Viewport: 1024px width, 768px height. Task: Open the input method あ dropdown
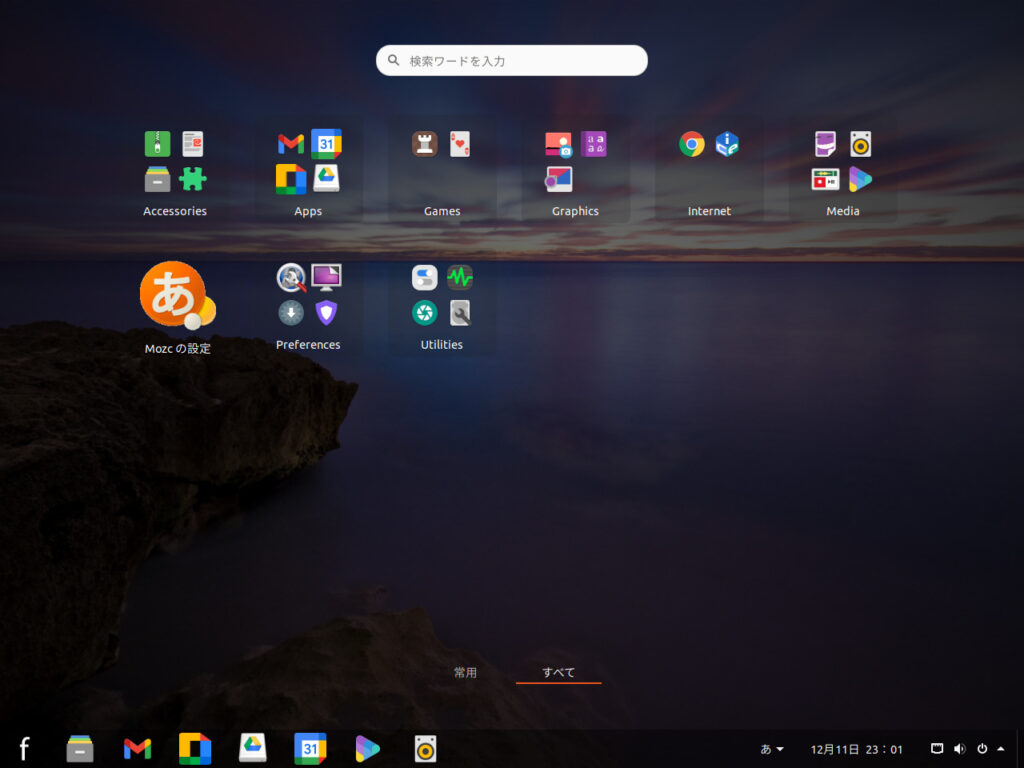770,747
